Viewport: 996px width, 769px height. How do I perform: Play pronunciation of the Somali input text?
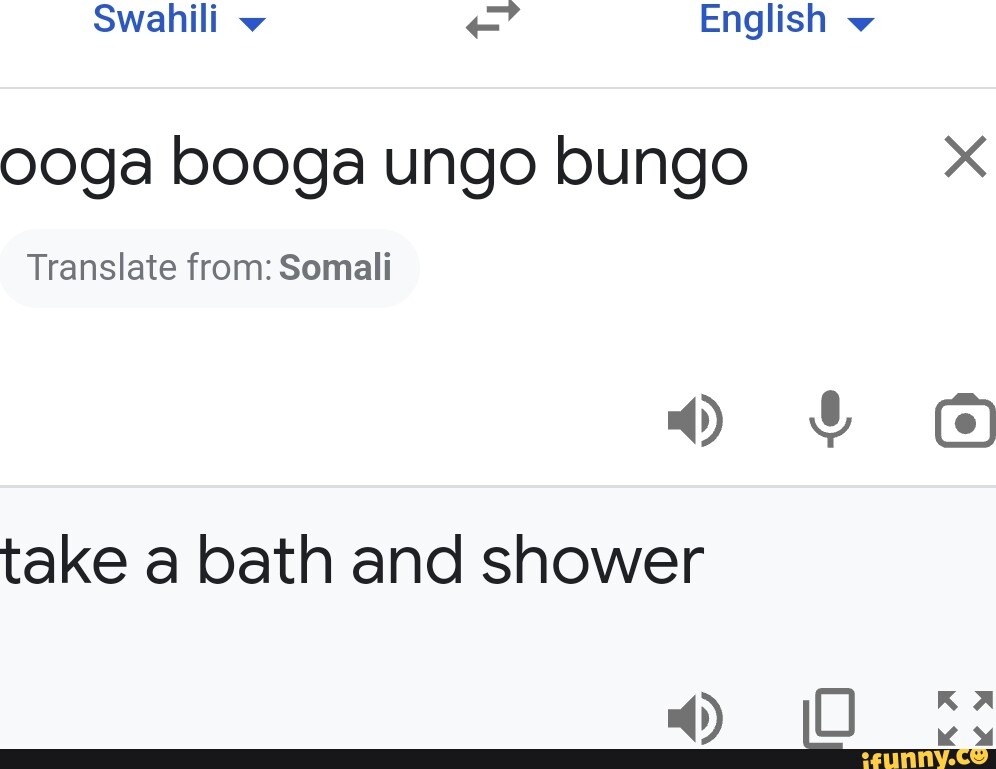click(x=696, y=420)
